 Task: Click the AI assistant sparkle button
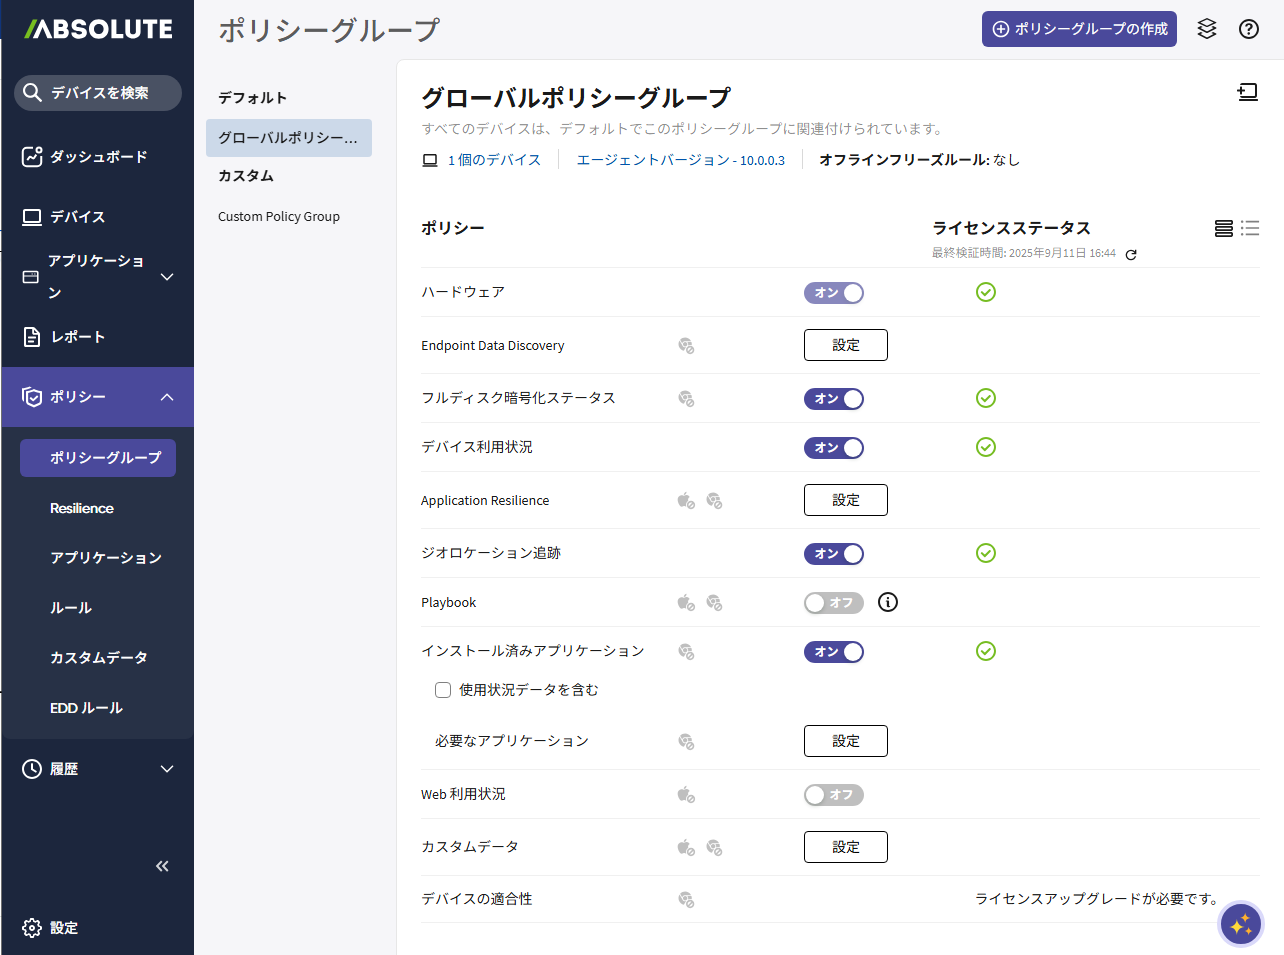point(1241,925)
